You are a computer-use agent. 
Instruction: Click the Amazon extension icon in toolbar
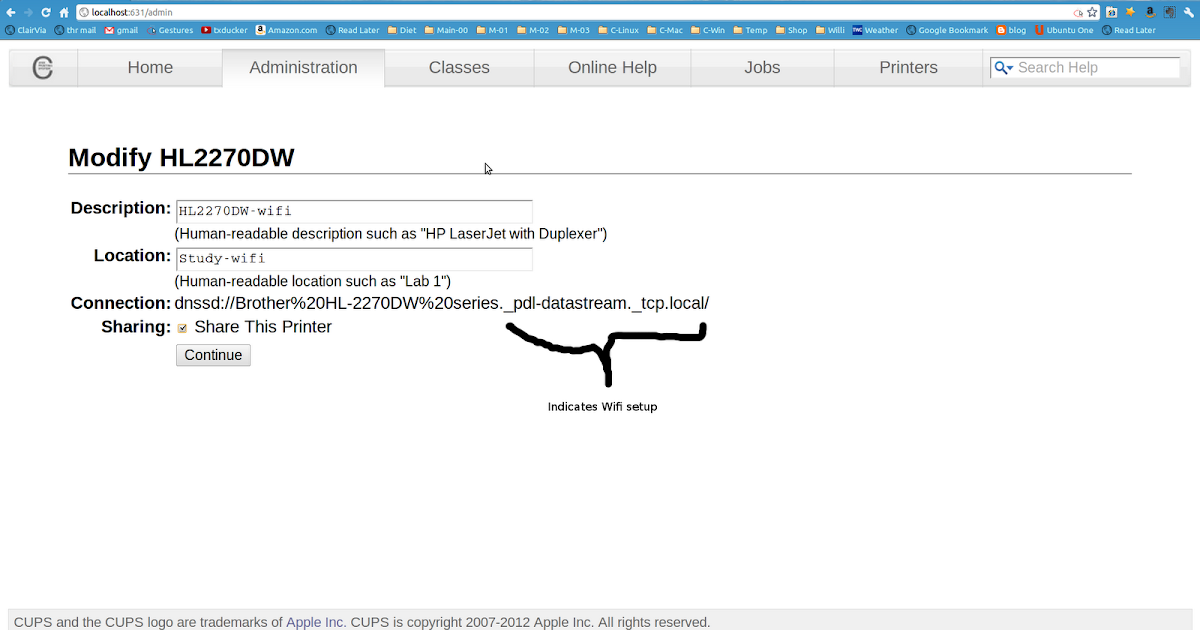coord(1150,12)
